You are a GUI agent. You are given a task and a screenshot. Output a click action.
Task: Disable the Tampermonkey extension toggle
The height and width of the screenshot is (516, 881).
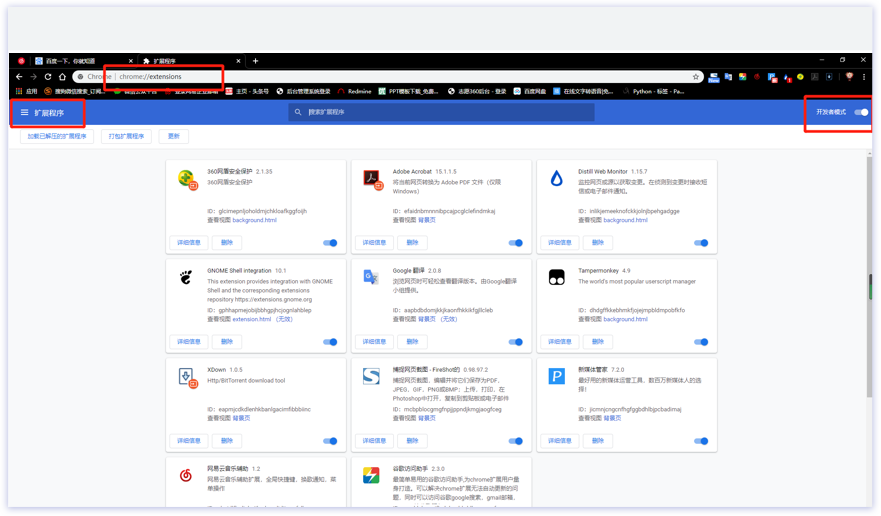click(x=701, y=342)
